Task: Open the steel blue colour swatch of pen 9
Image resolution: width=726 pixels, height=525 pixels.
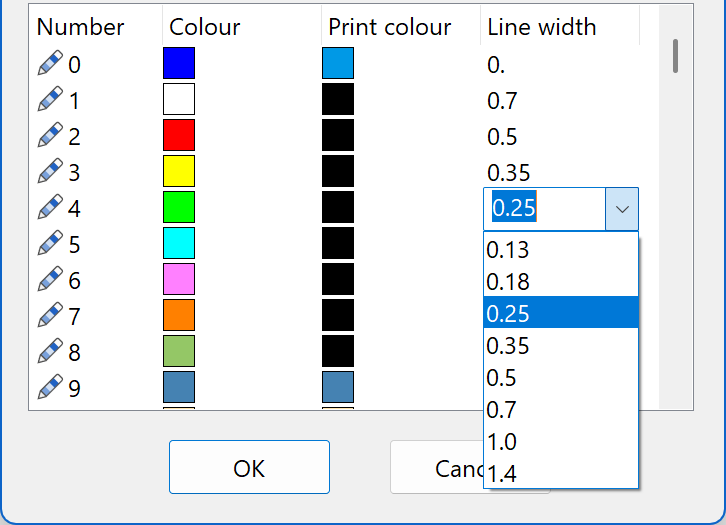Action: pos(179,387)
